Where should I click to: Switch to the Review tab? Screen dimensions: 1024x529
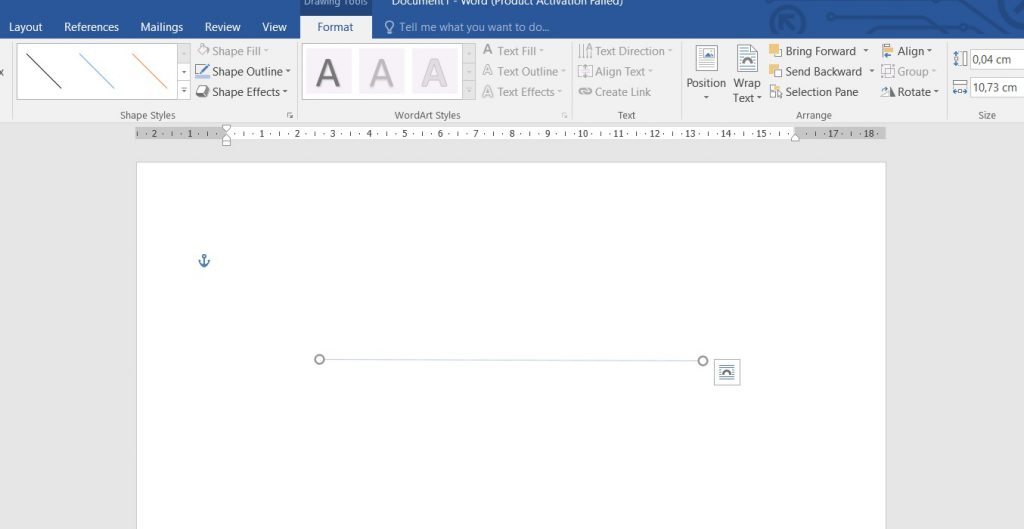point(223,27)
